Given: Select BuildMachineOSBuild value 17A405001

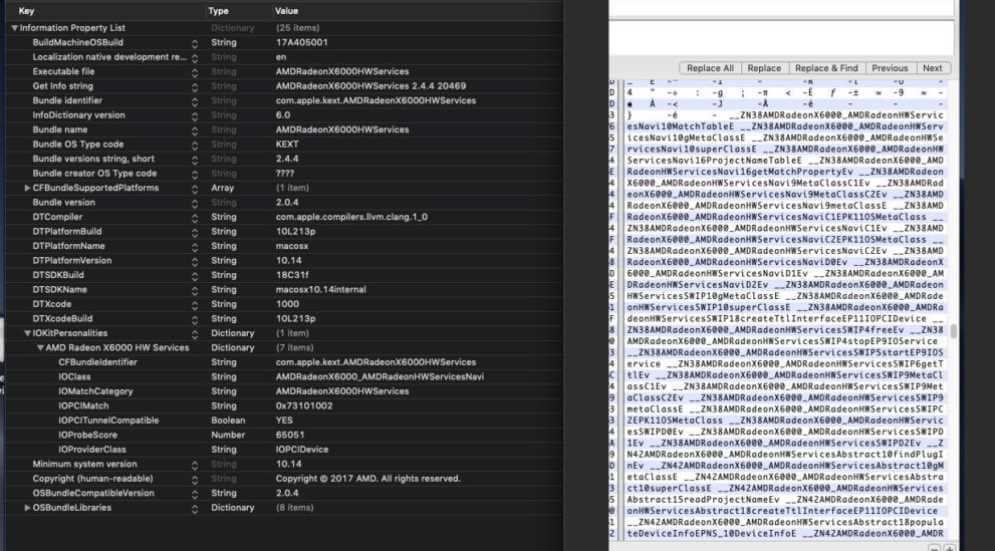Looking at the screenshot, I should click(x=301, y=43).
